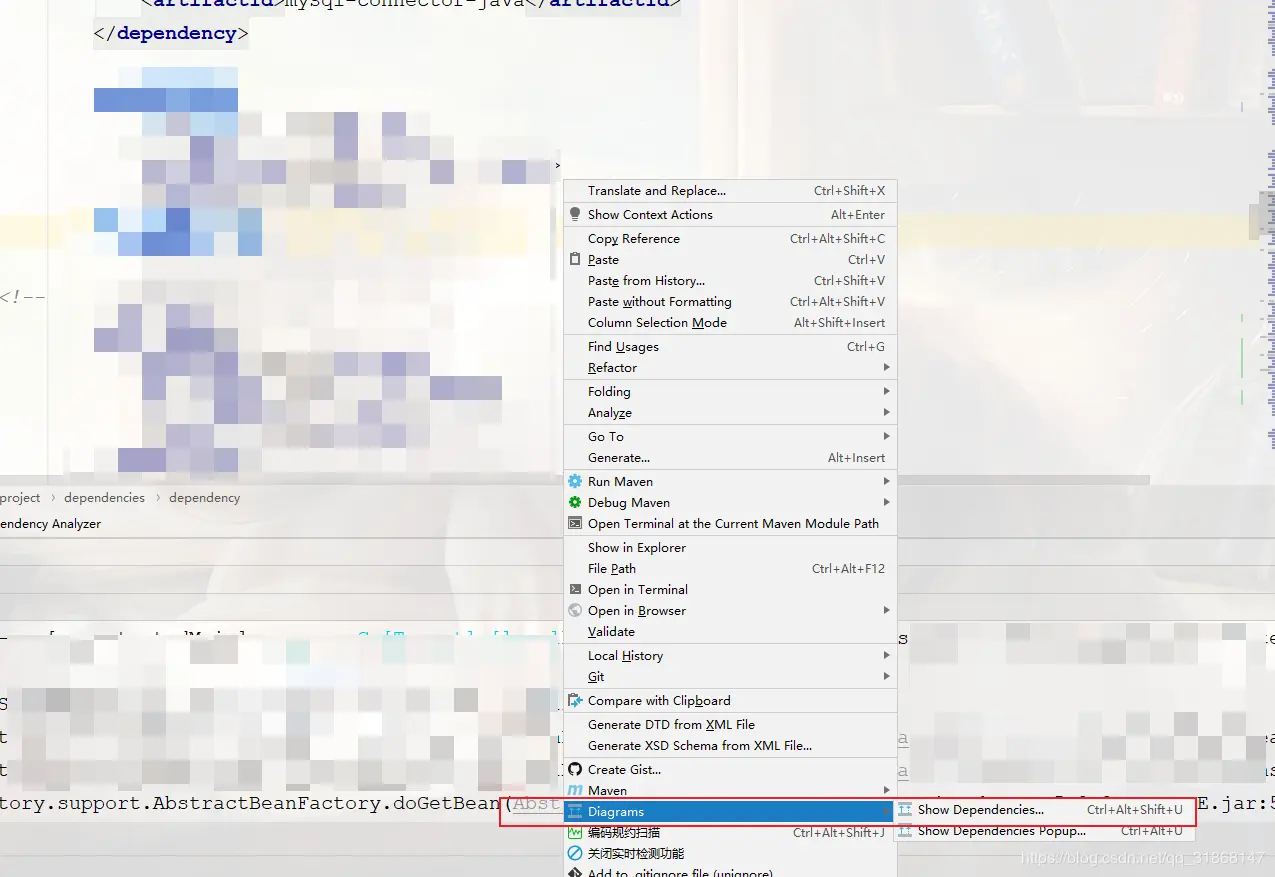This screenshot has height=877, width=1275.
Task: Click the closing </dependency> tag in the editor
Action: tap(170, 33)
